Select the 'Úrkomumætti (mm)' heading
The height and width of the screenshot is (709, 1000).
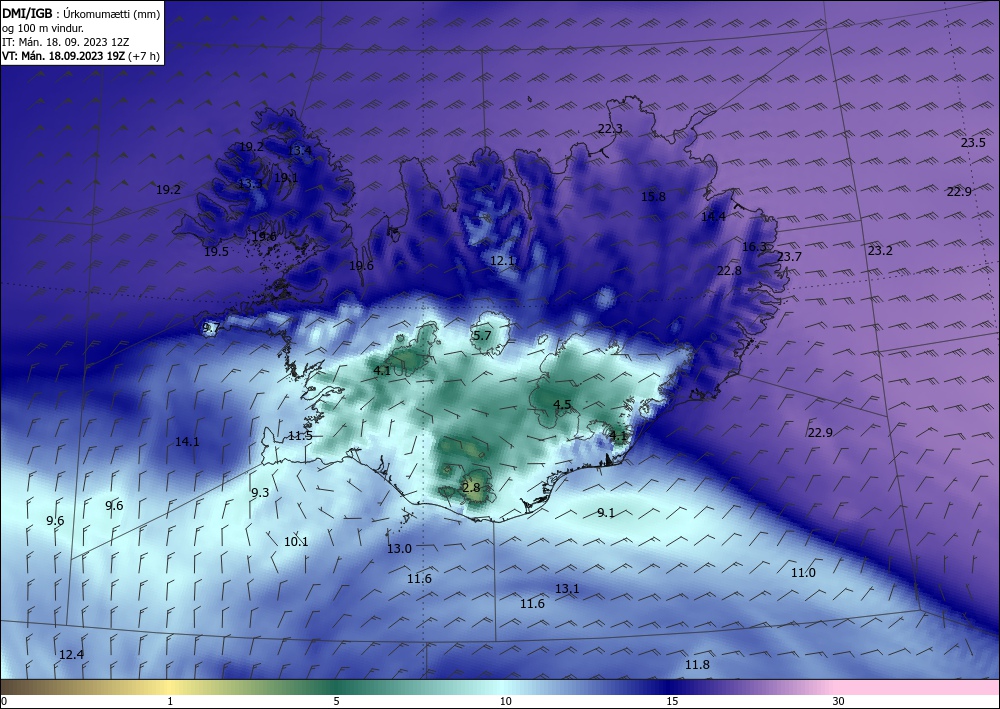tap(112, 13)
